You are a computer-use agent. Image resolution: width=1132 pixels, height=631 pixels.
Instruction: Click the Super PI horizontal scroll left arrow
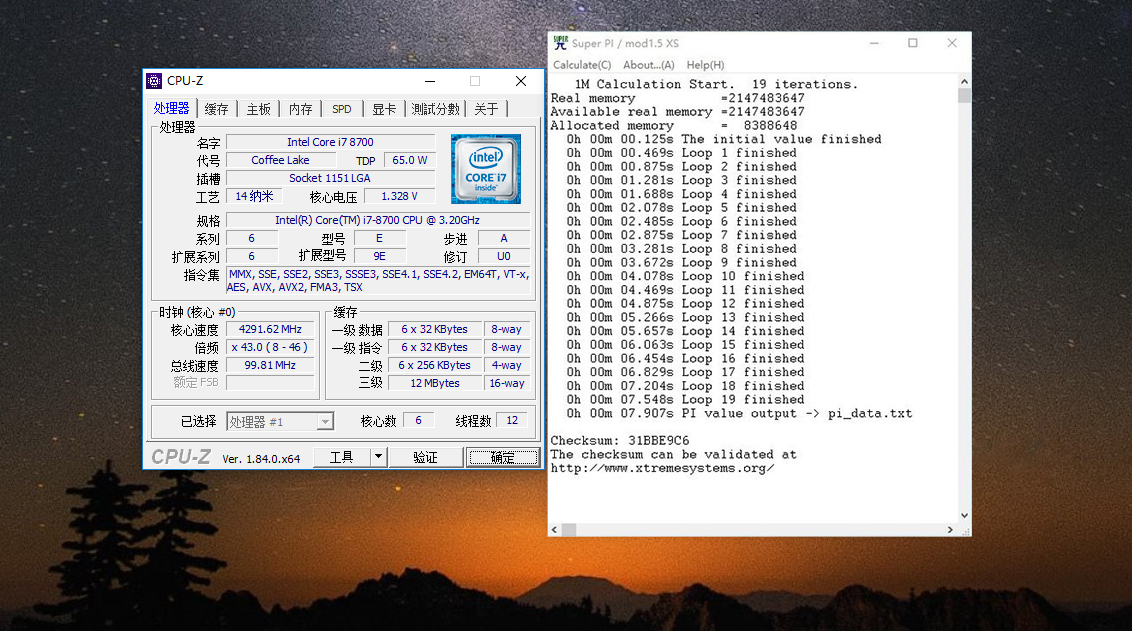point(554,530)
